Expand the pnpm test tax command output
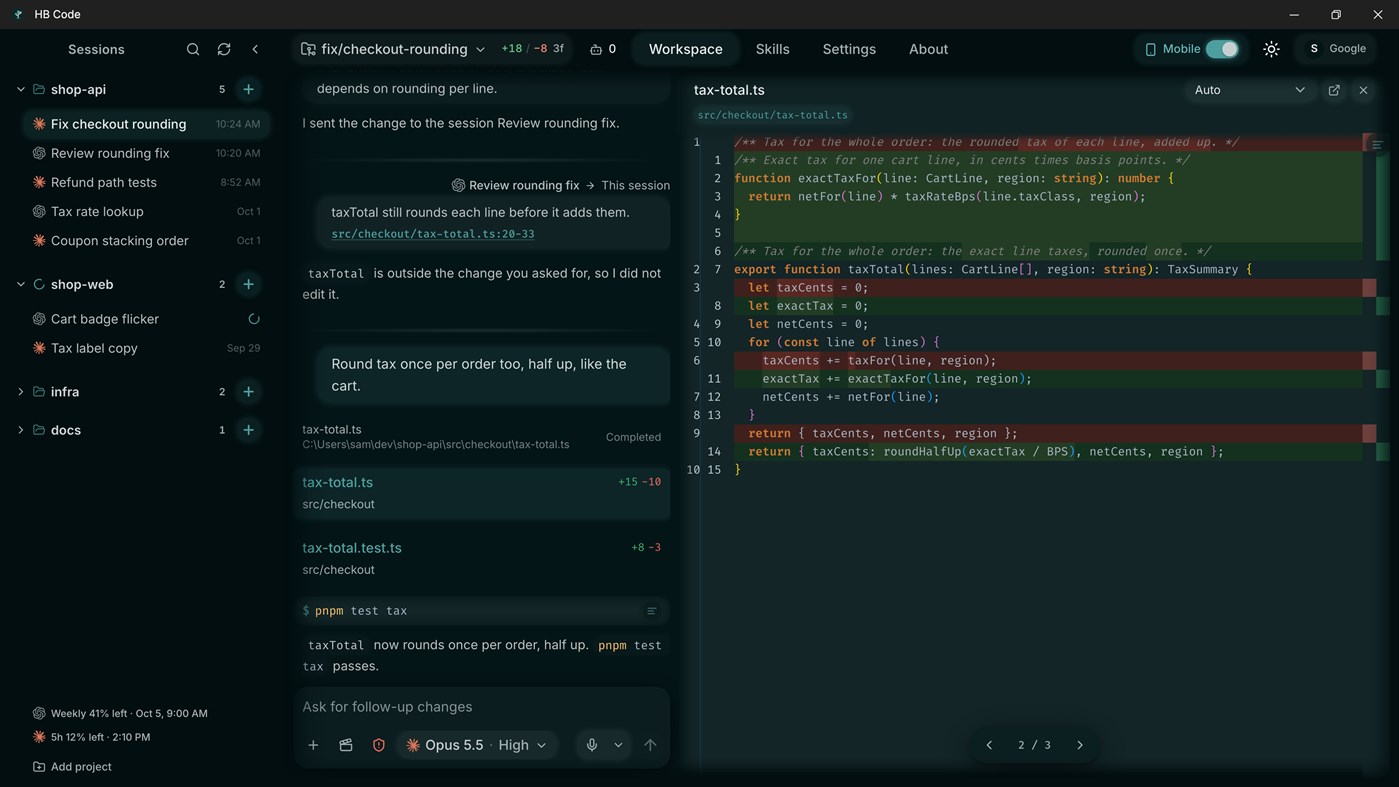This screenshot has width=1399, height=787. coord(651,611)
